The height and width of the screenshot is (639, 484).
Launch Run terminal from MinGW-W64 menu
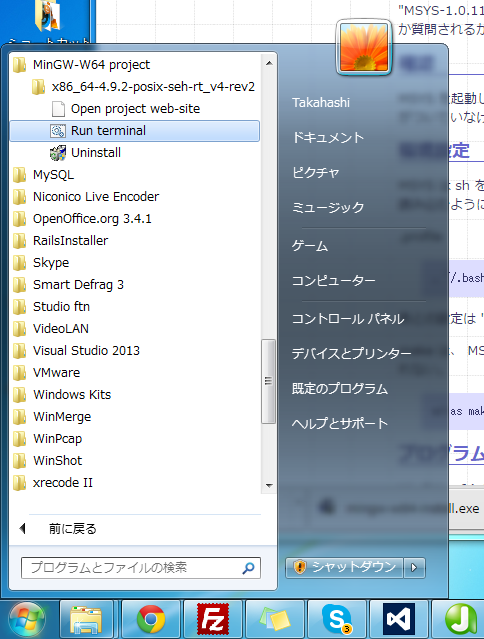click(134, 131)
